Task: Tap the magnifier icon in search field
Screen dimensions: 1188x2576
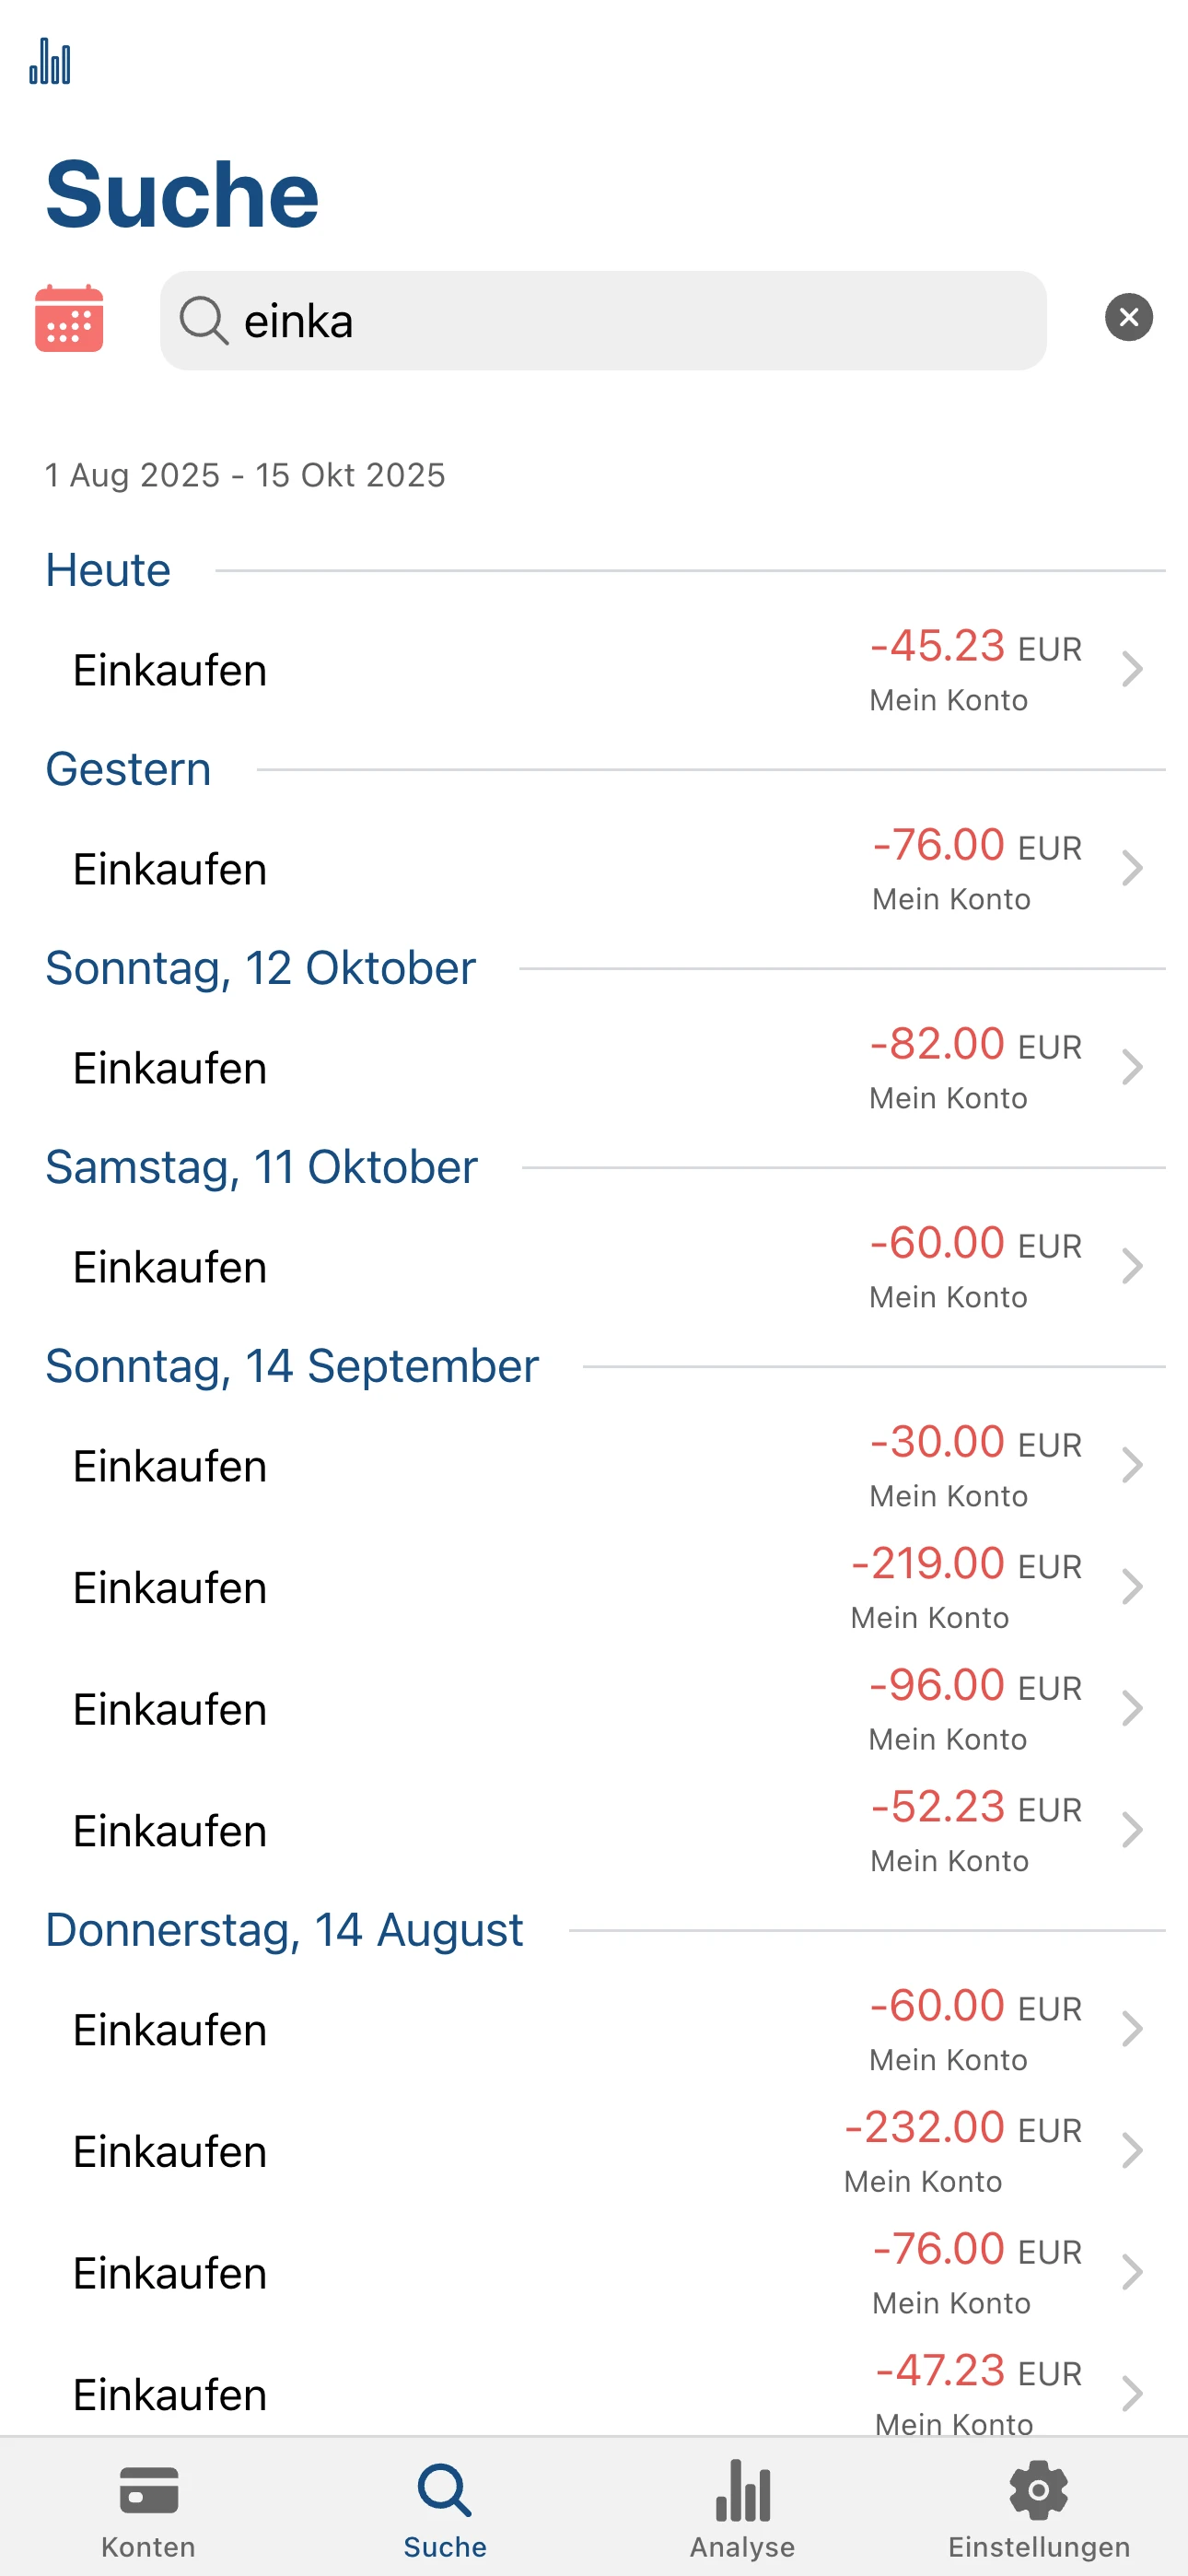Action: 203,321
